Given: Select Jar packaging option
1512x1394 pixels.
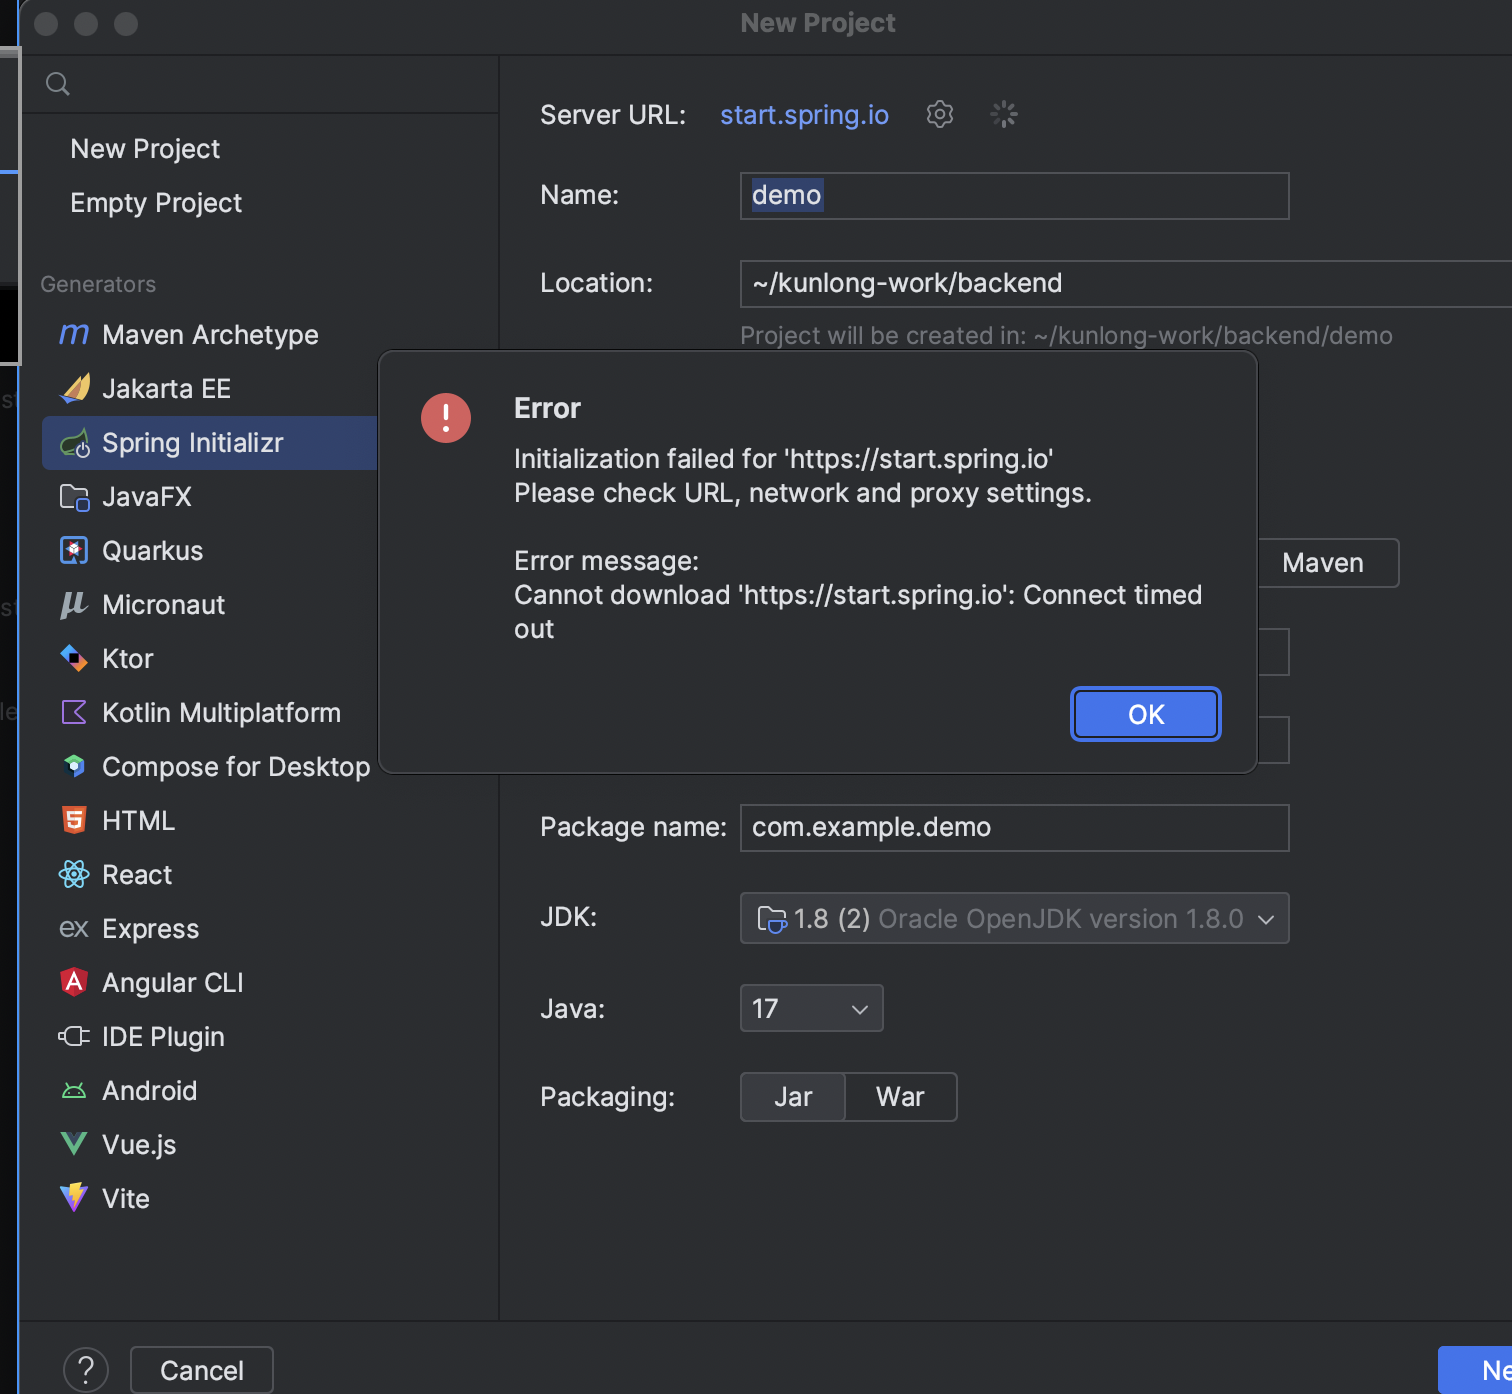Looking at the screenshot, I should 793,1097.
